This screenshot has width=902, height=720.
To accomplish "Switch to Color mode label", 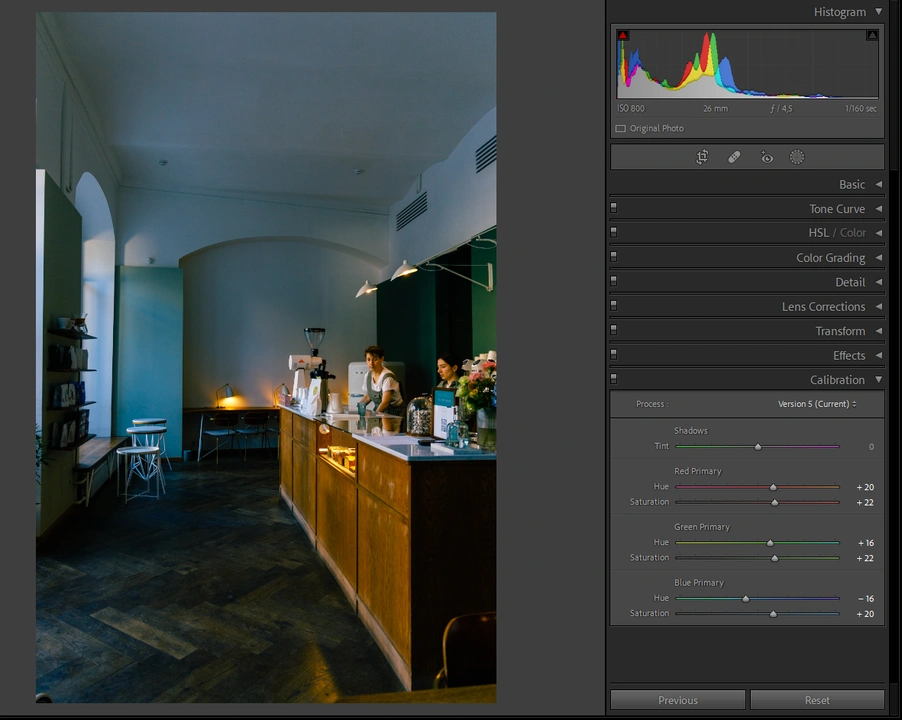I will coord(853,233).
